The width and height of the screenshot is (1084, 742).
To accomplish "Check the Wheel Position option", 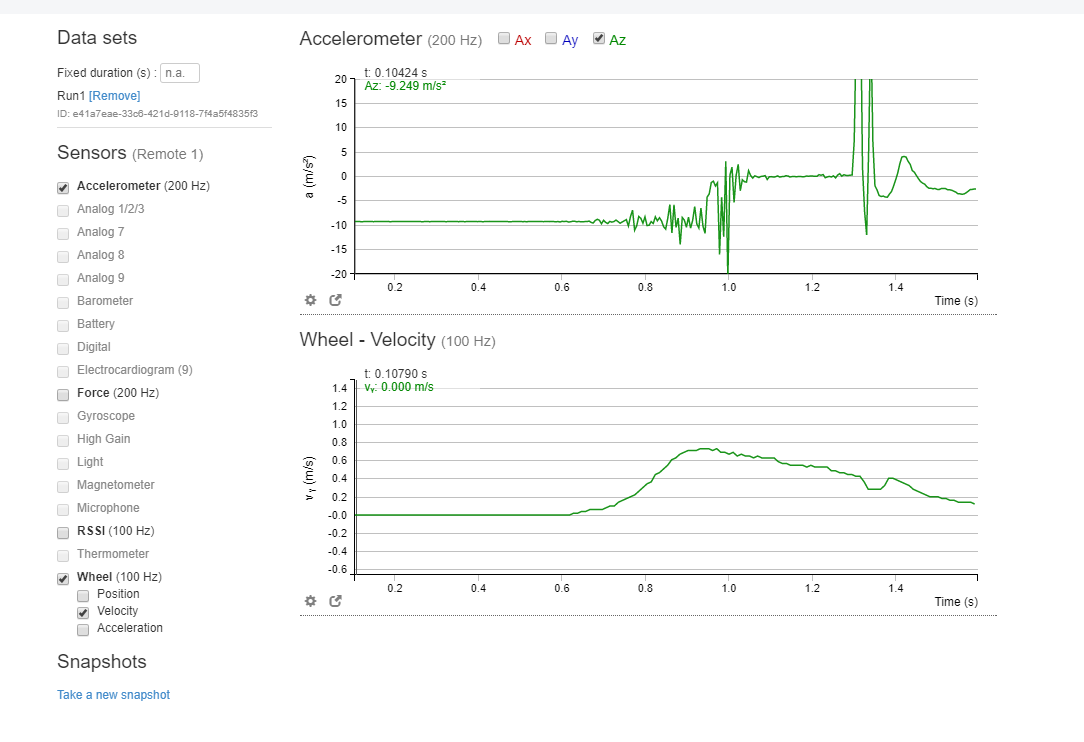I will (x=83, y=595).
